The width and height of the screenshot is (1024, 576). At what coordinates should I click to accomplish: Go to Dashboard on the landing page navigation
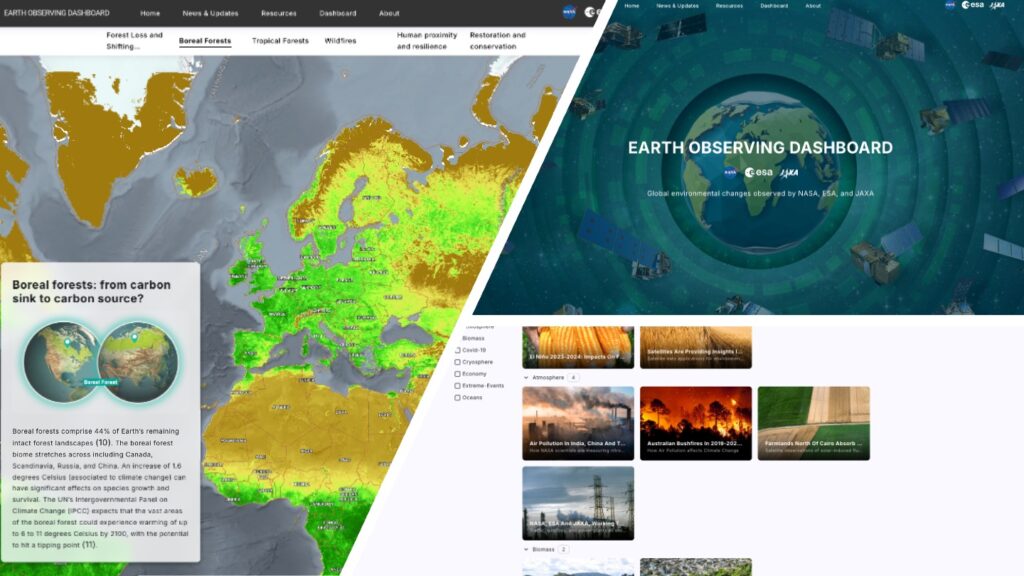click(x=774, y=6)
